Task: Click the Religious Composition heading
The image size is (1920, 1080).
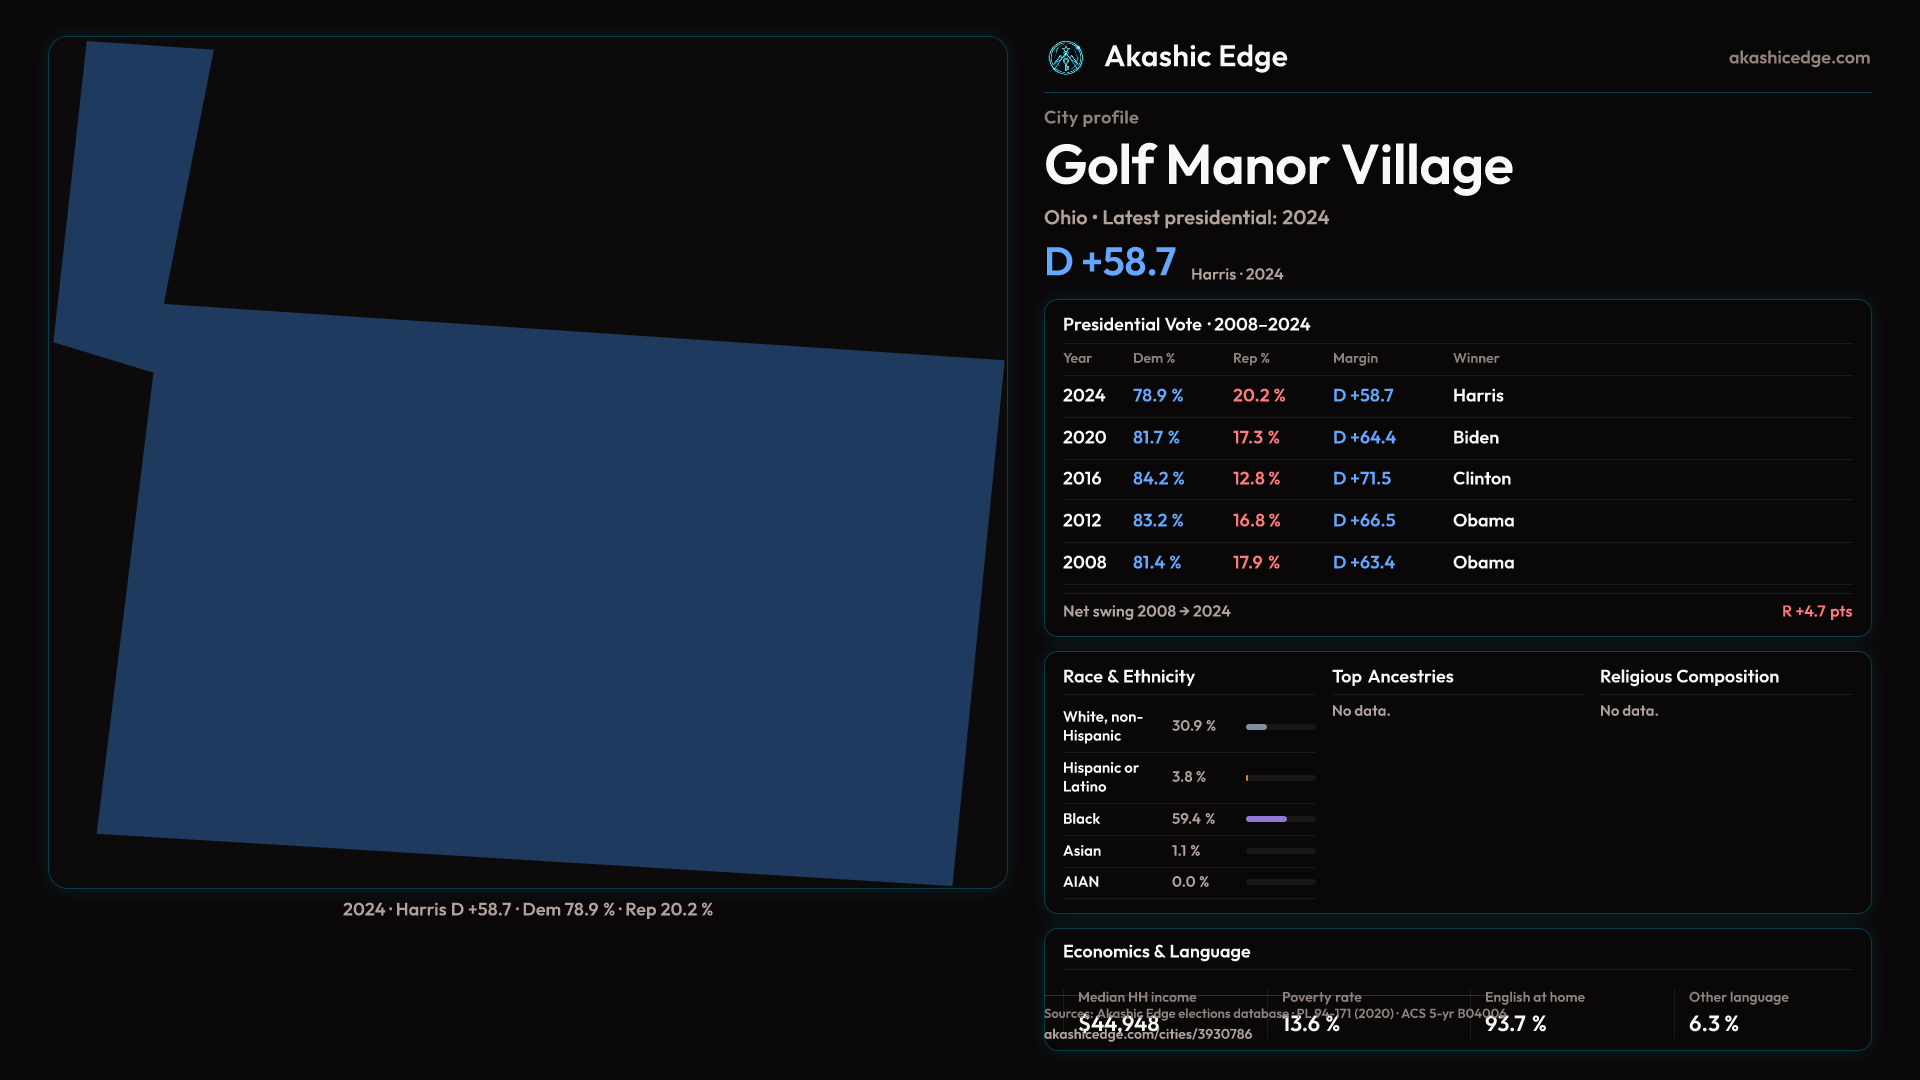Action: 1688,677
